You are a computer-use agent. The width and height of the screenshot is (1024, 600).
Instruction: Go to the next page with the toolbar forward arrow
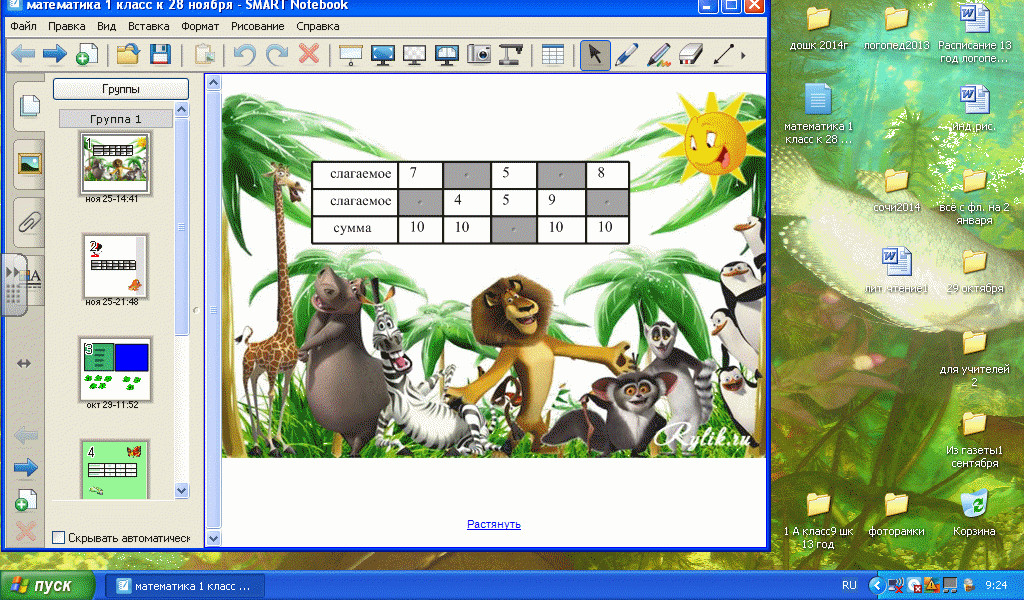[55, 54]
